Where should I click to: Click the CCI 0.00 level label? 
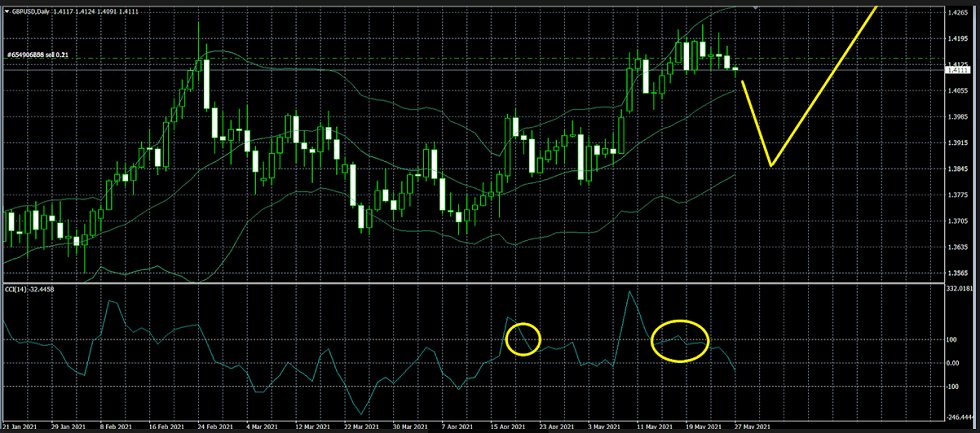[954, 363]
